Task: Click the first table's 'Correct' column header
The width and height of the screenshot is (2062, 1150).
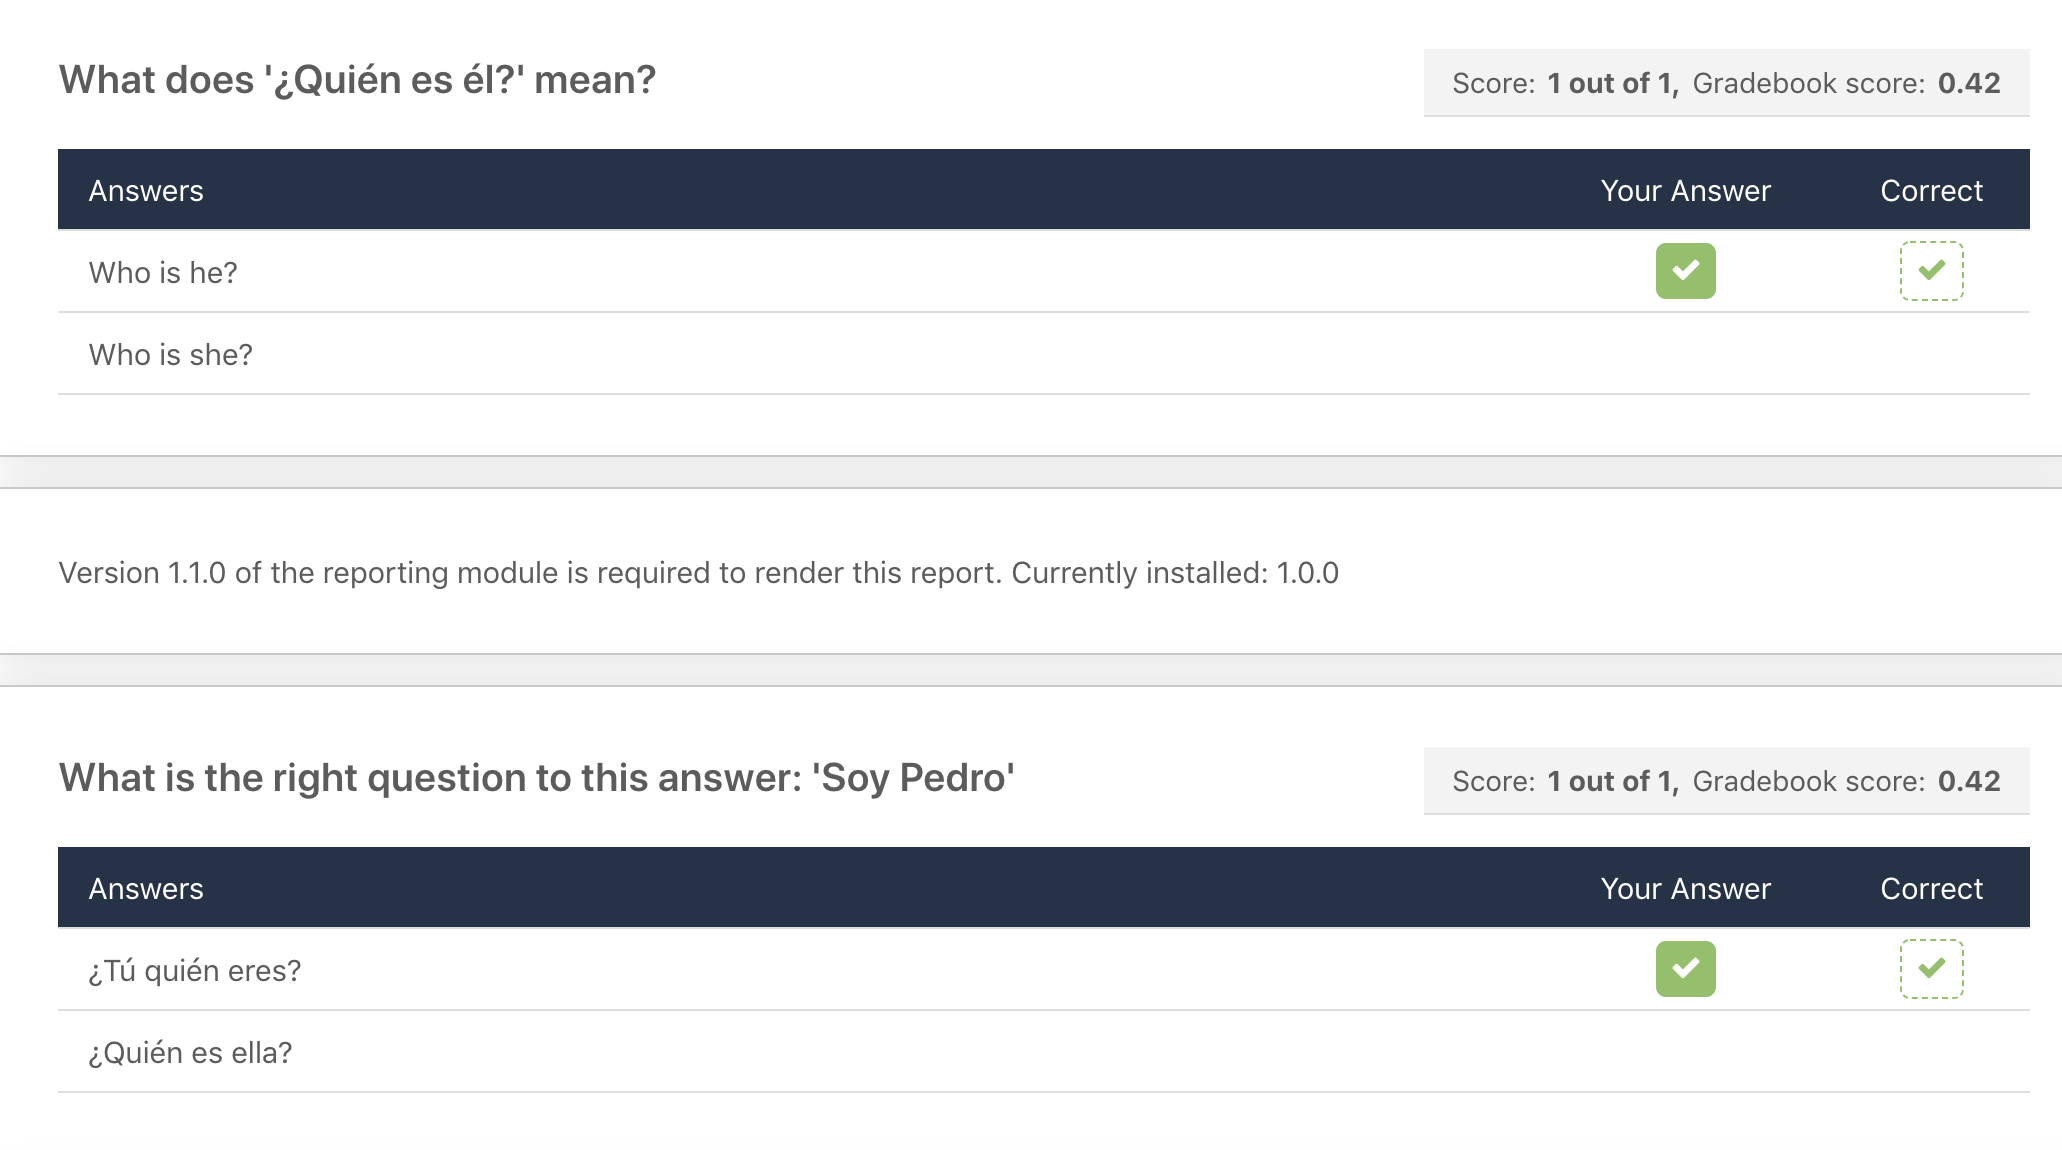Action: 1931,191
